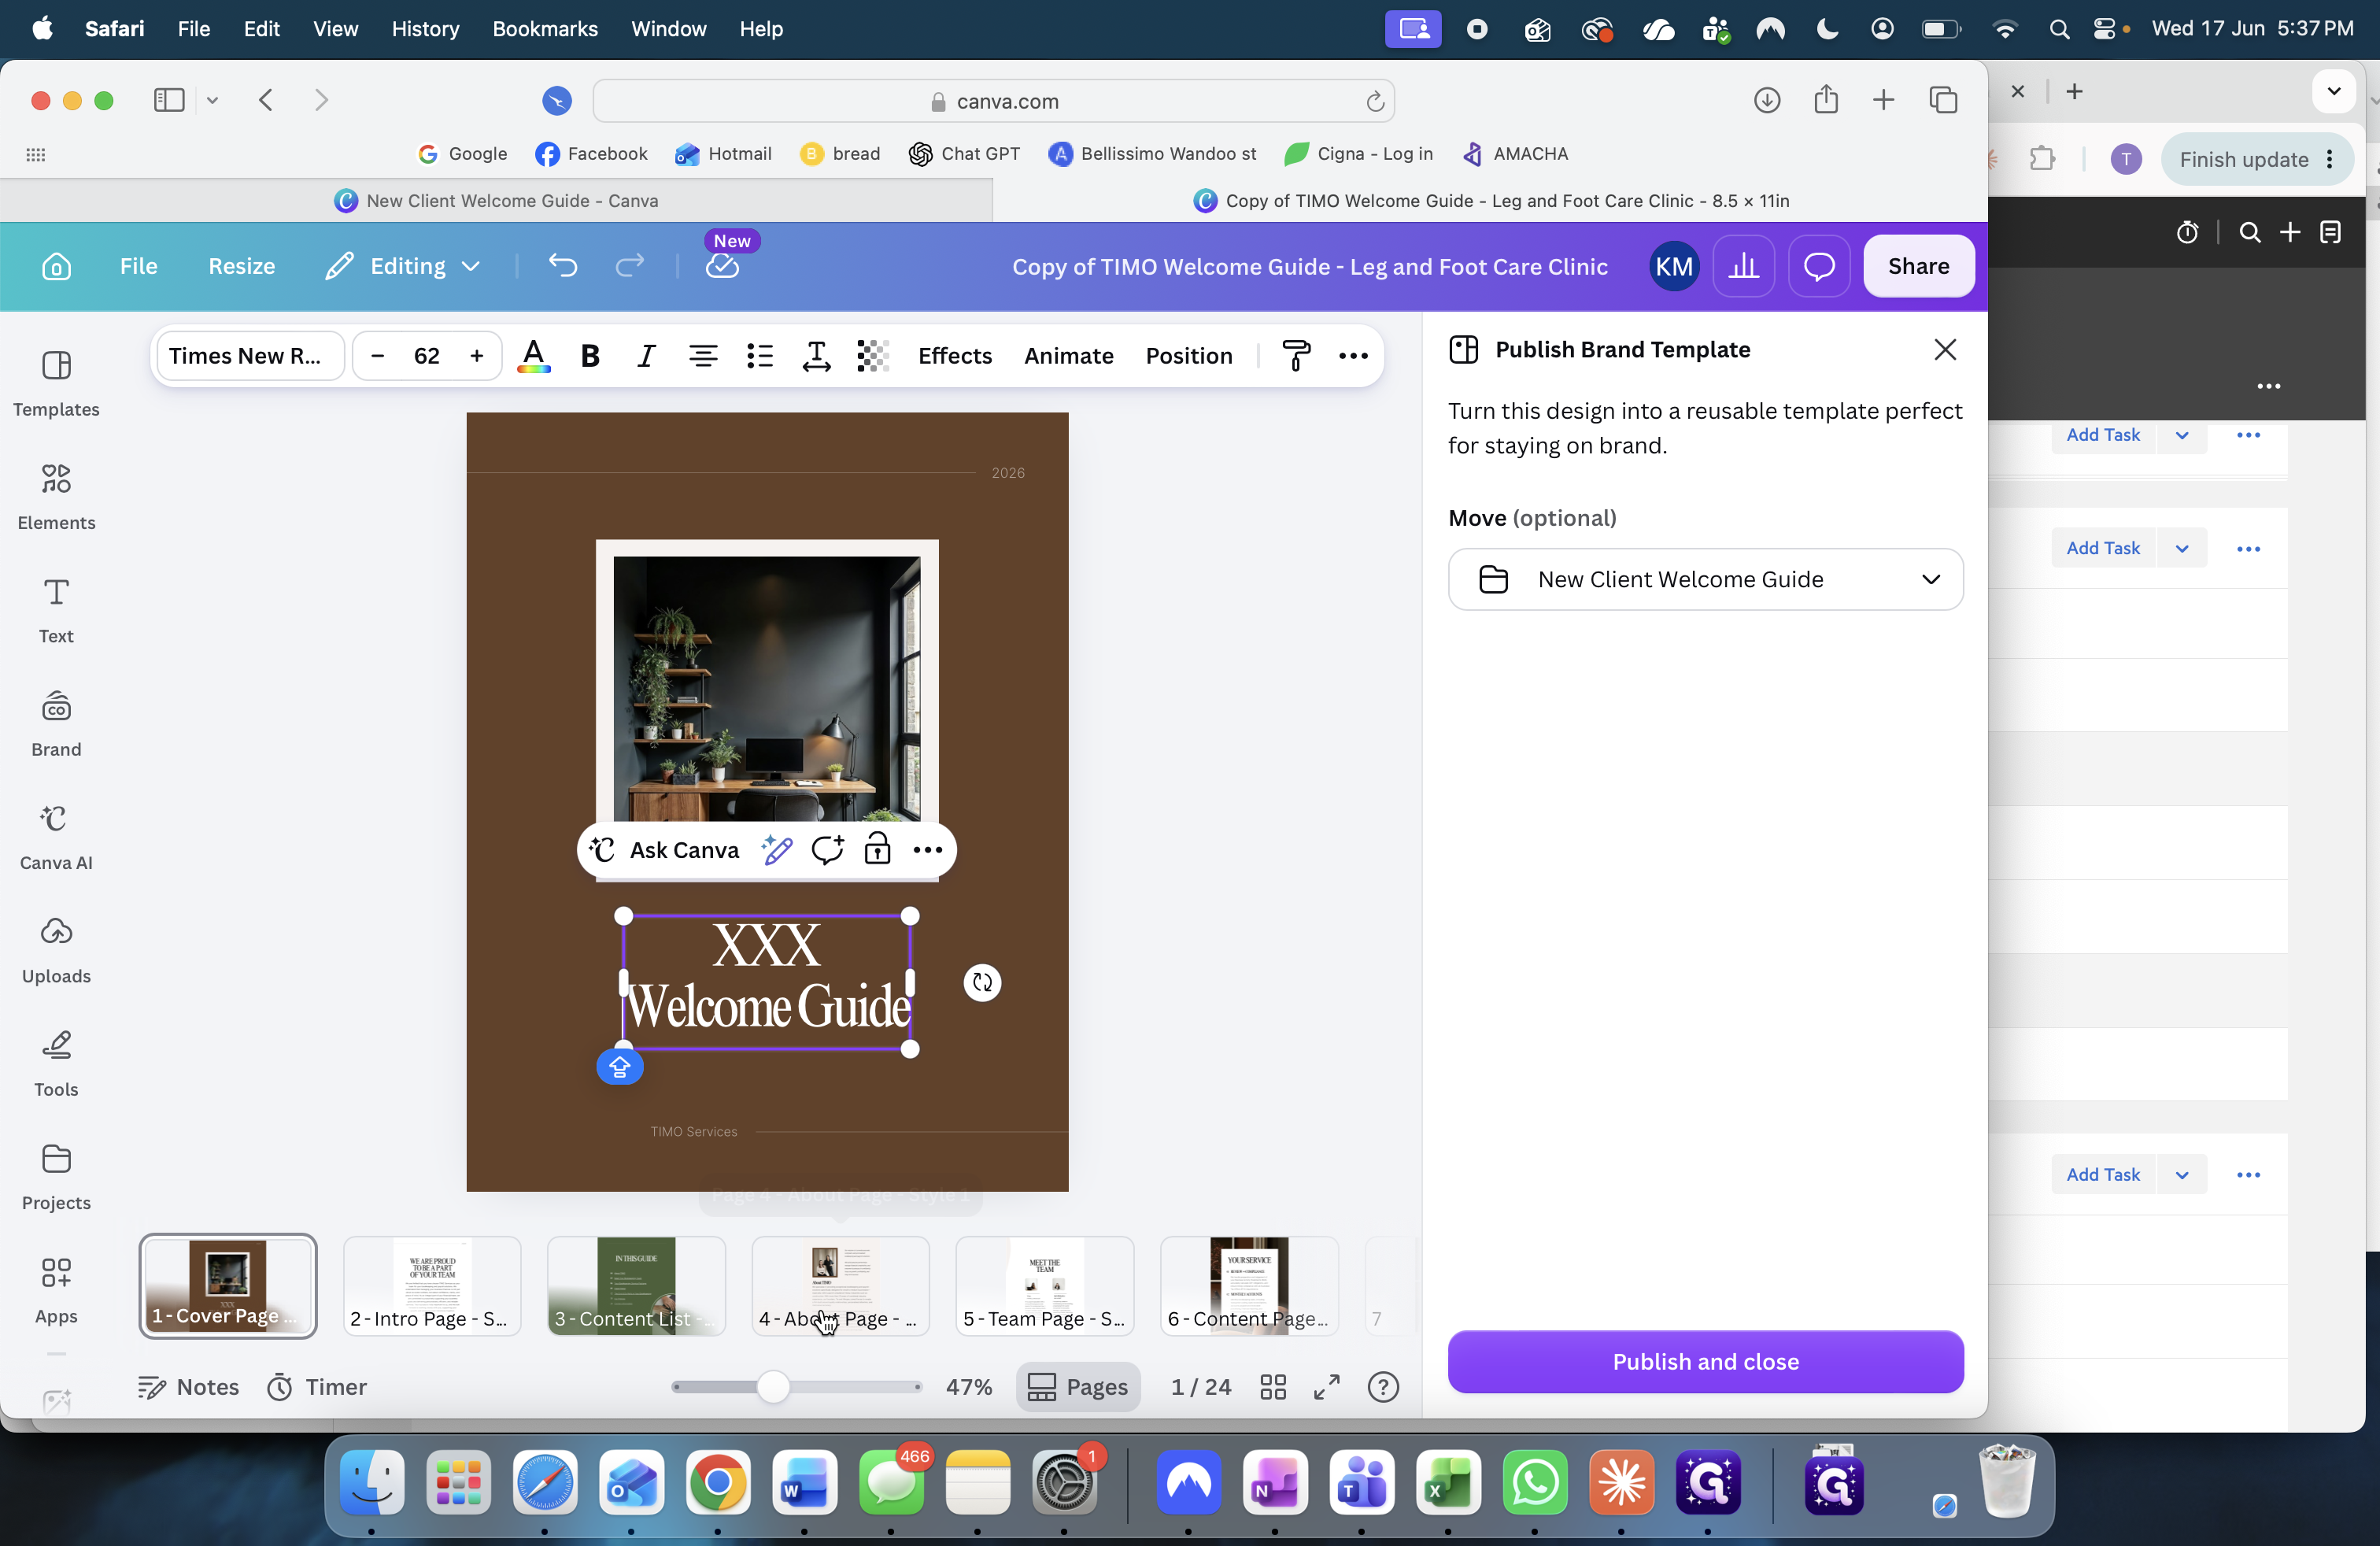Open the Brand sidebar panel
Screen dimensions: 2380x1546
(56, 723)
